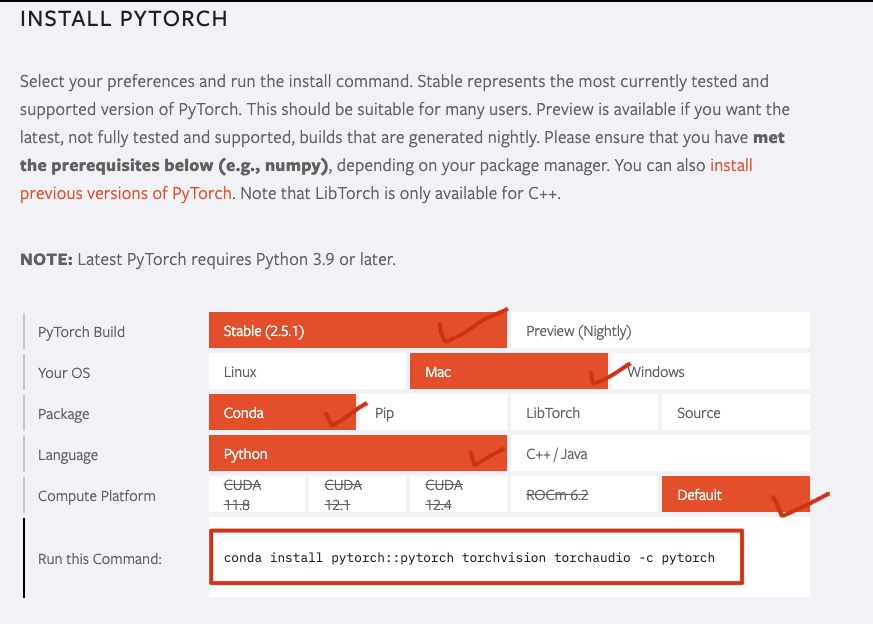Select the CUDA 12.1 compute platform

point(357,494)
